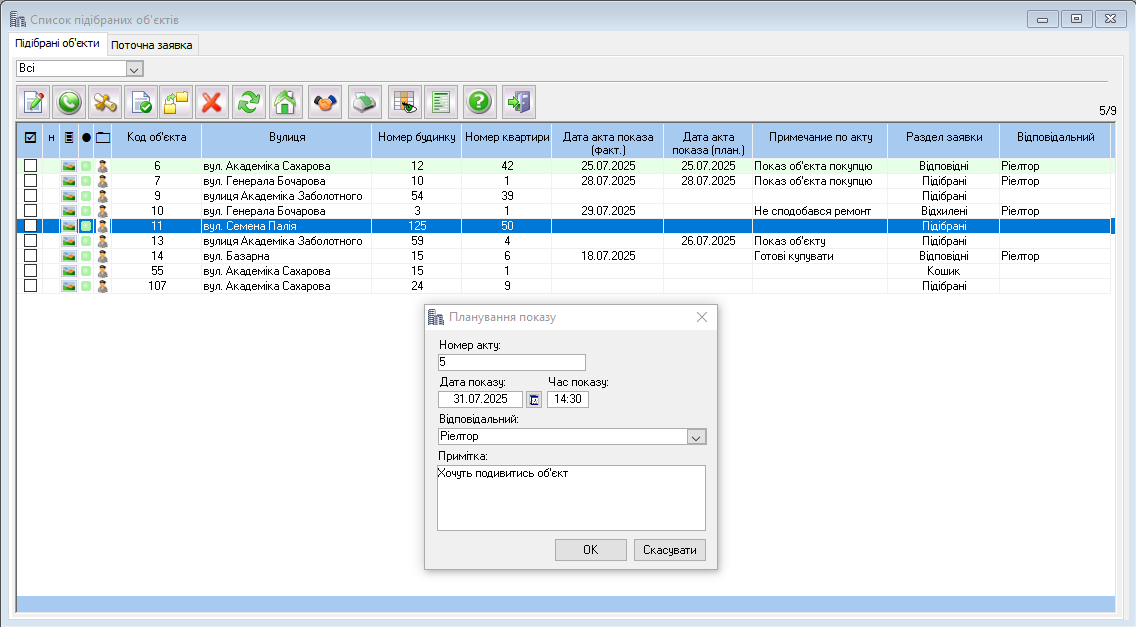Click the edit note pencil toolbar icon
1136x627 pixels.
pos(33,101)
